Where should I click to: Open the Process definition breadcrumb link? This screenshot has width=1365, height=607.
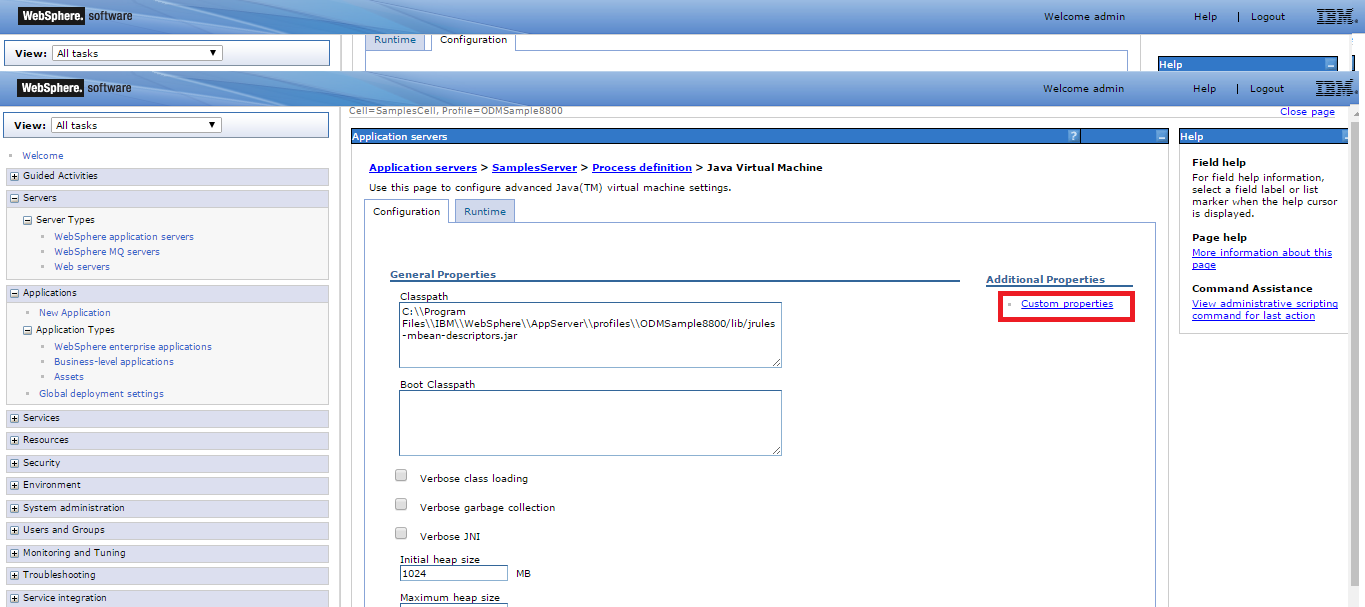(642, 167)
